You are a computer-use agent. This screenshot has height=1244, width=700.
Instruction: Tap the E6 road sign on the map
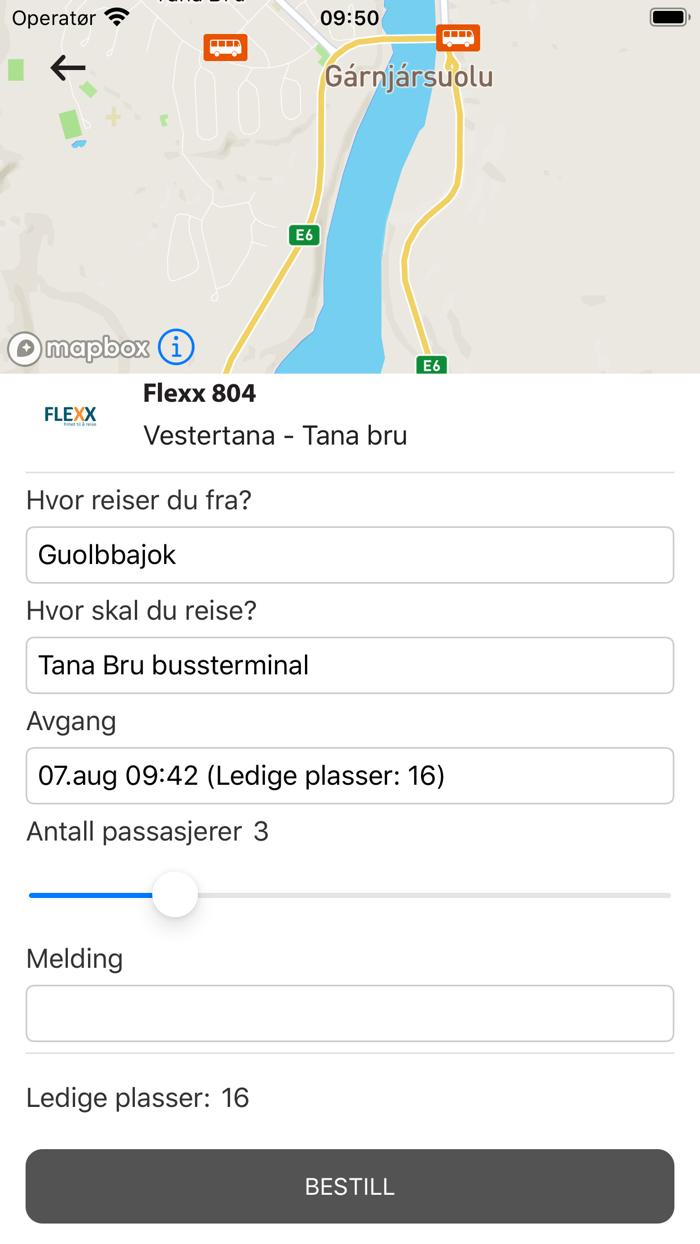point(303,236)
